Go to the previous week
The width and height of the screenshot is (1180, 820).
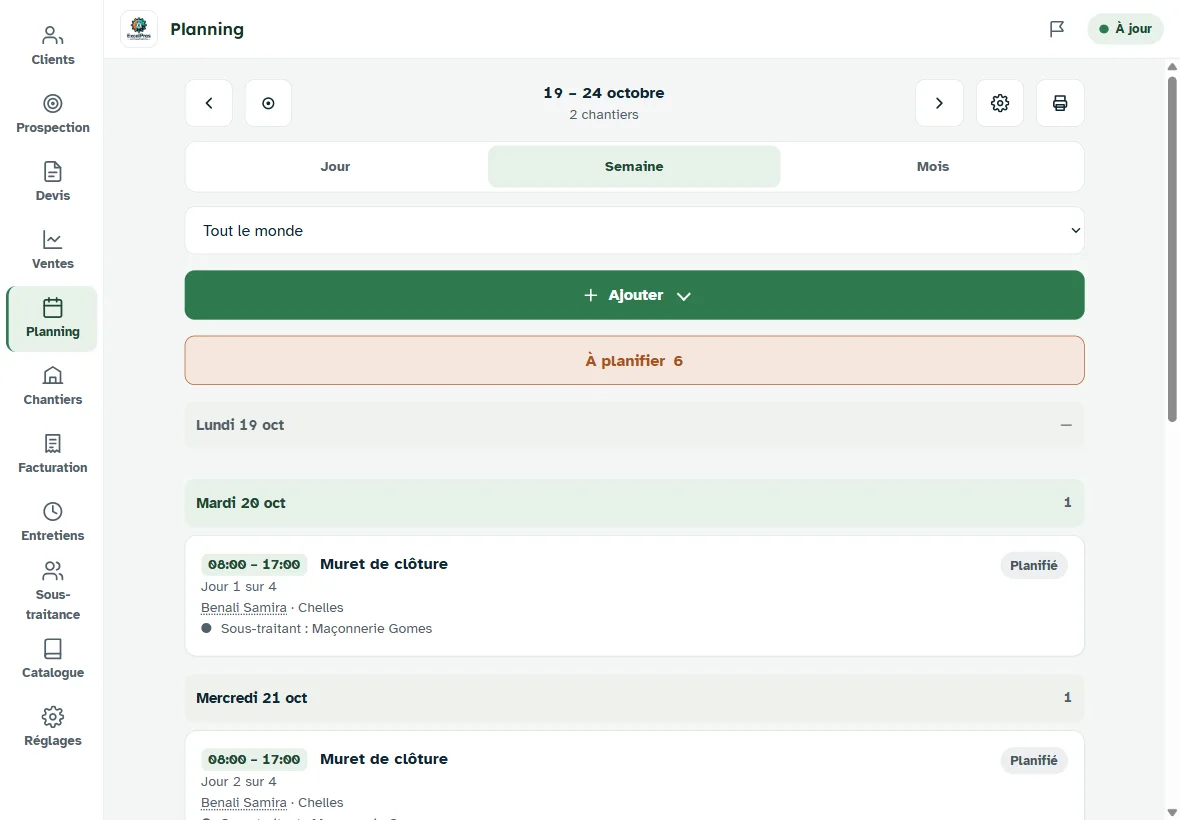pyautogui.click(x=209, y=103)
